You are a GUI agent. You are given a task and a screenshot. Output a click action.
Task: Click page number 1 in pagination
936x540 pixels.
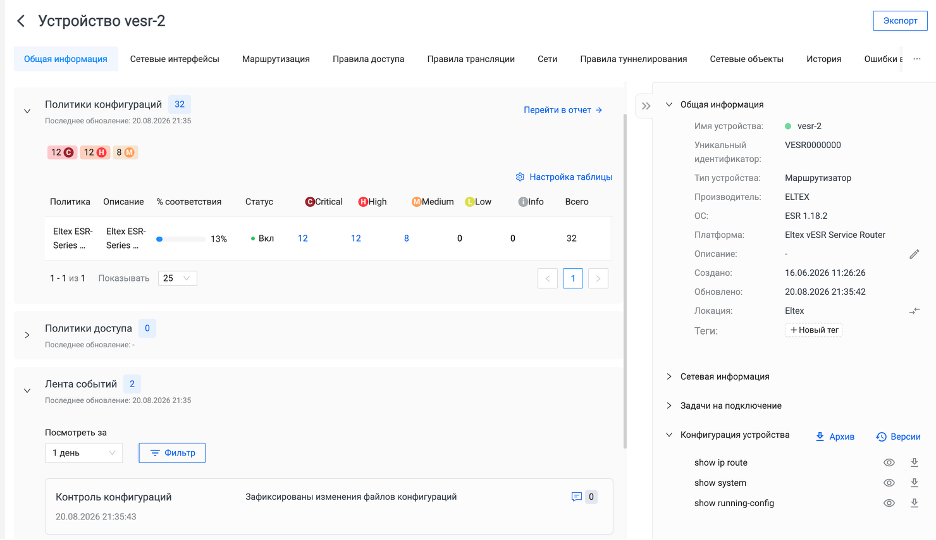[x=573, y=279]
